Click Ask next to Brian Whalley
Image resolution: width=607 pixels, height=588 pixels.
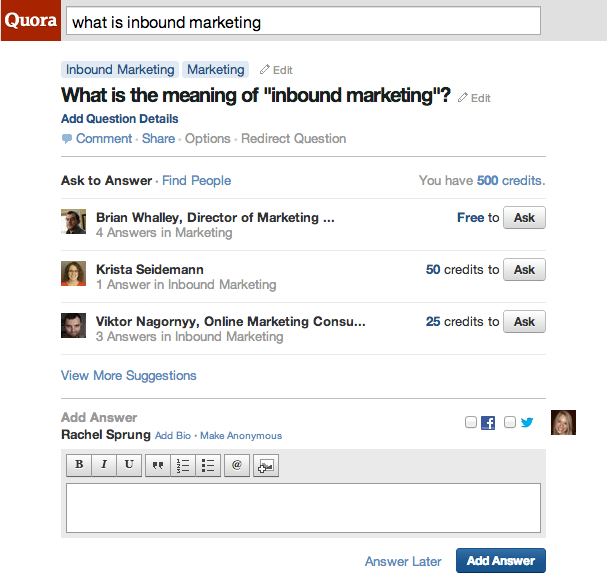coord(524,217)
